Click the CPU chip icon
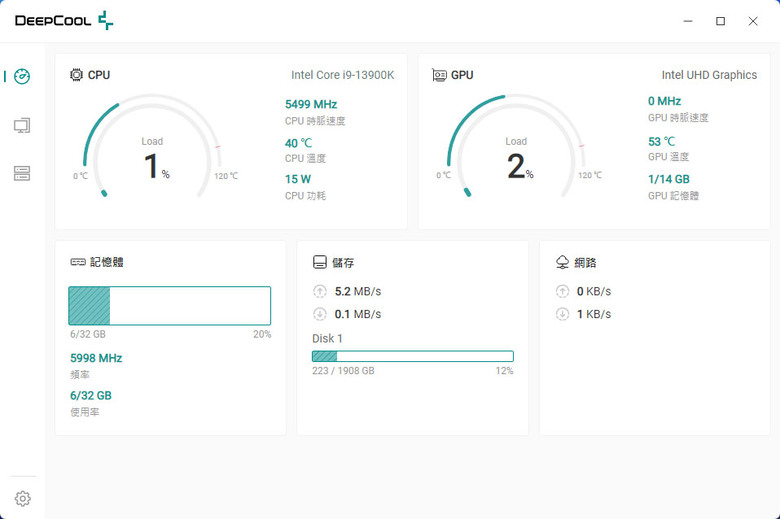Image resolution: width=780 pixels, height=519 pixels. 76,75
